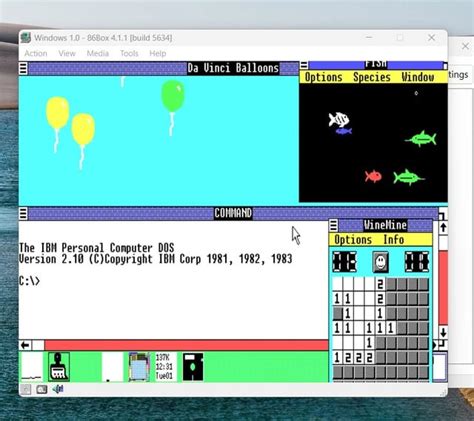This screenshot has width=474, height=421.
Task: Click the "Version 2.10" copyright line
Action: (155, 259)
